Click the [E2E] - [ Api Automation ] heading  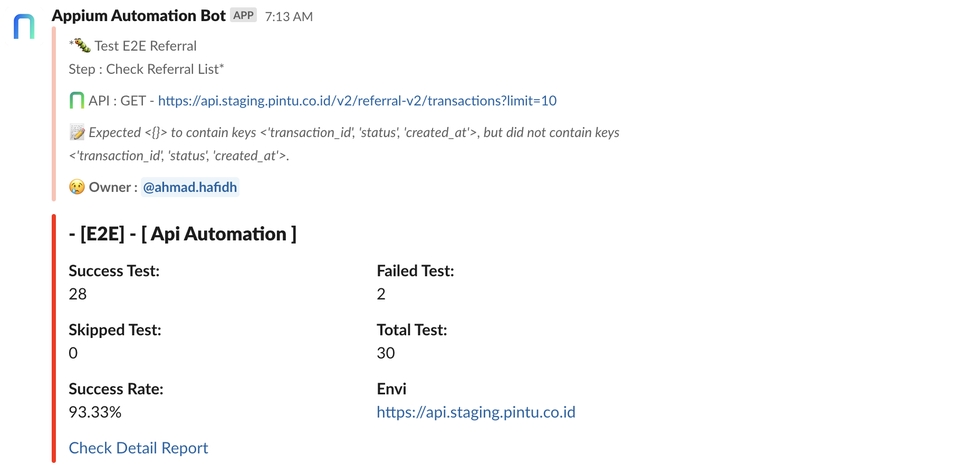click(183, 234)
